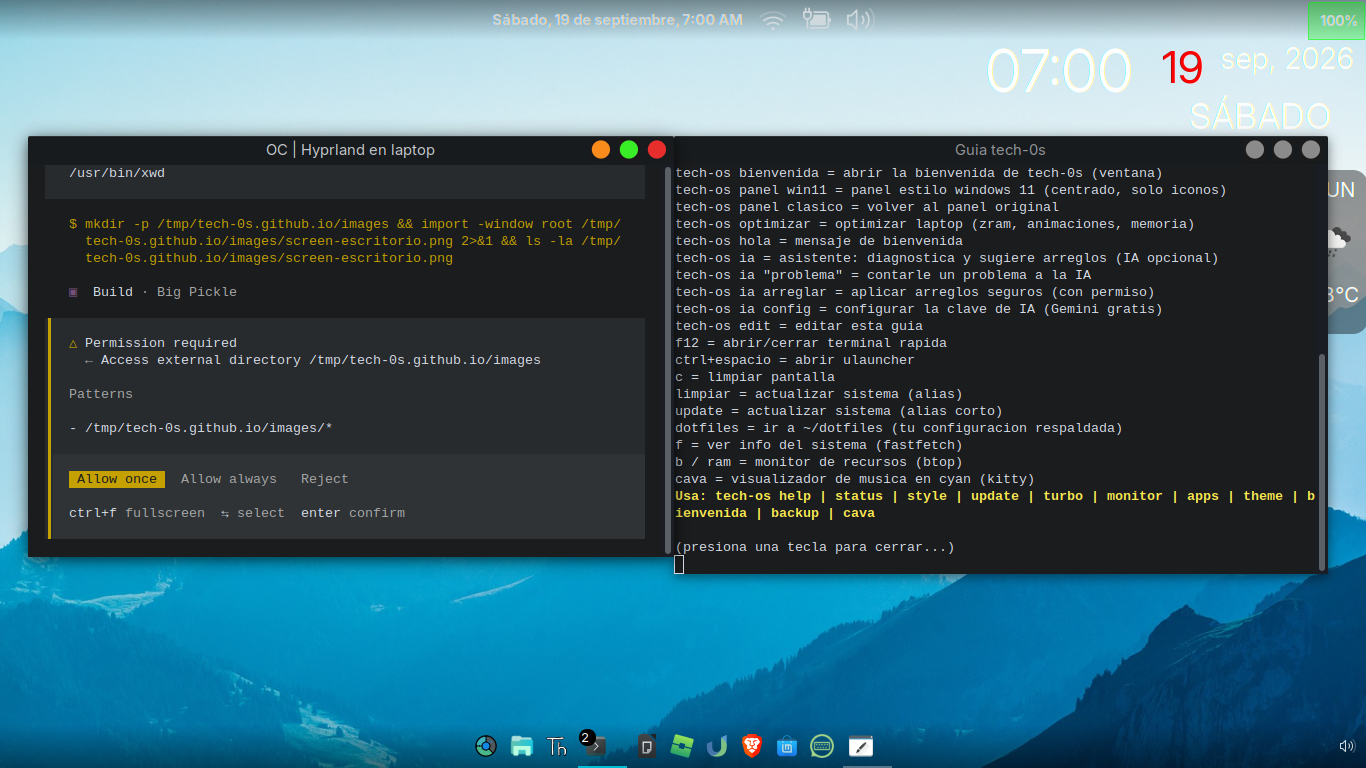Open the green on-screen keyboard dock icon
This screenshot has width=1366, height=768.
point(822,746)
